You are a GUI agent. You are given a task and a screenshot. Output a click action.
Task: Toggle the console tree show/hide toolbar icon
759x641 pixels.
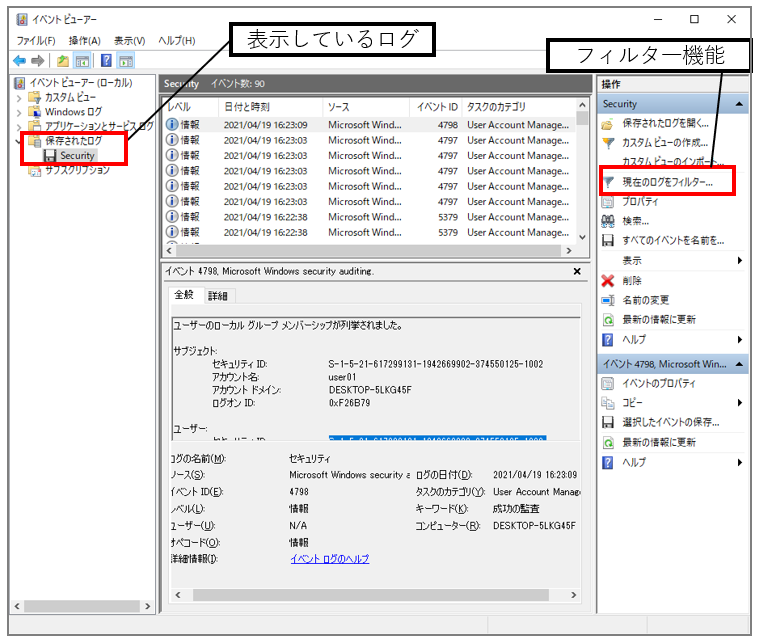tap(82, 61)
